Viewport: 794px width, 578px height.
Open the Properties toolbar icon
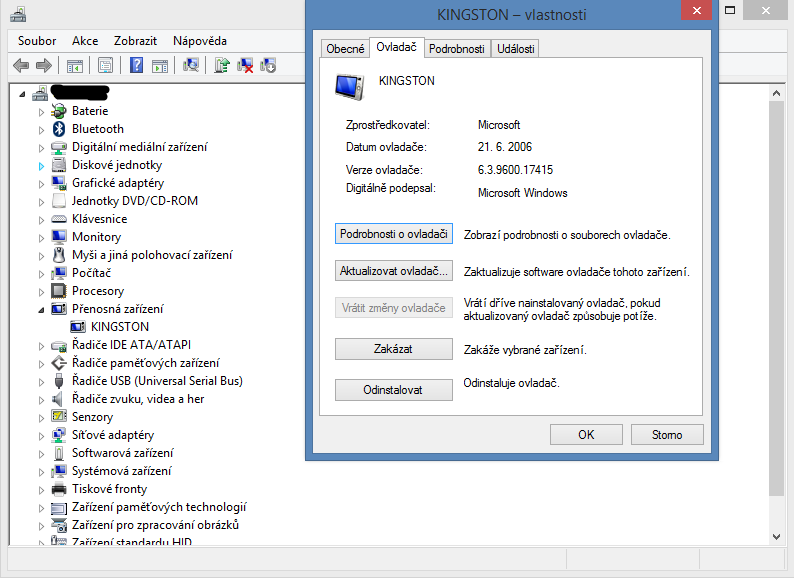coord(105,65)
